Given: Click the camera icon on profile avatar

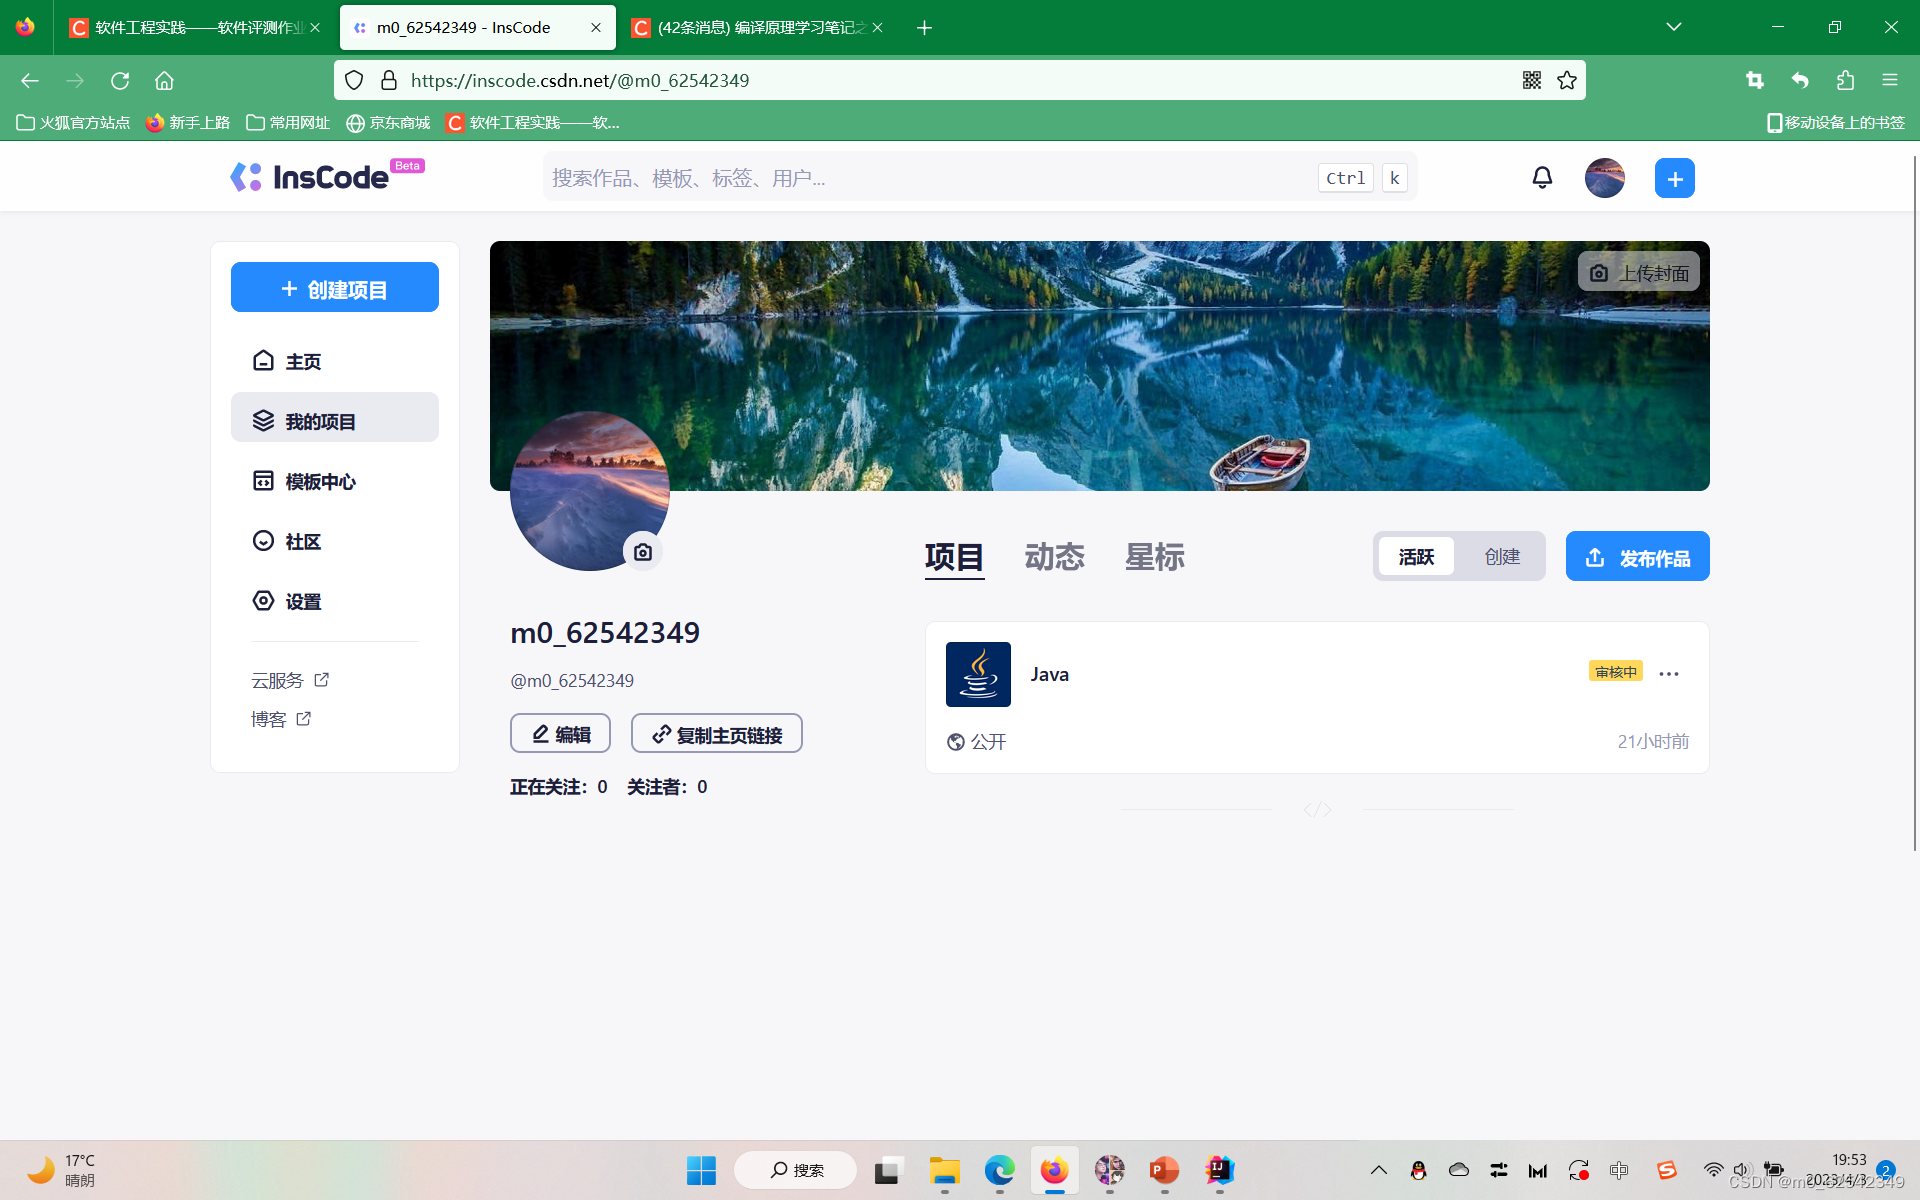Looking at the screenshot, I should 643,552.
